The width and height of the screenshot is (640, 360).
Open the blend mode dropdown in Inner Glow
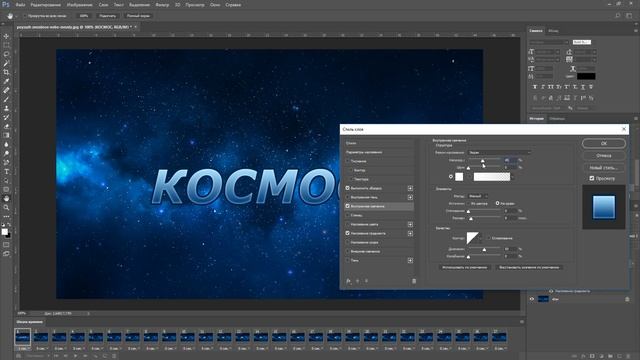tap(499, 152)
